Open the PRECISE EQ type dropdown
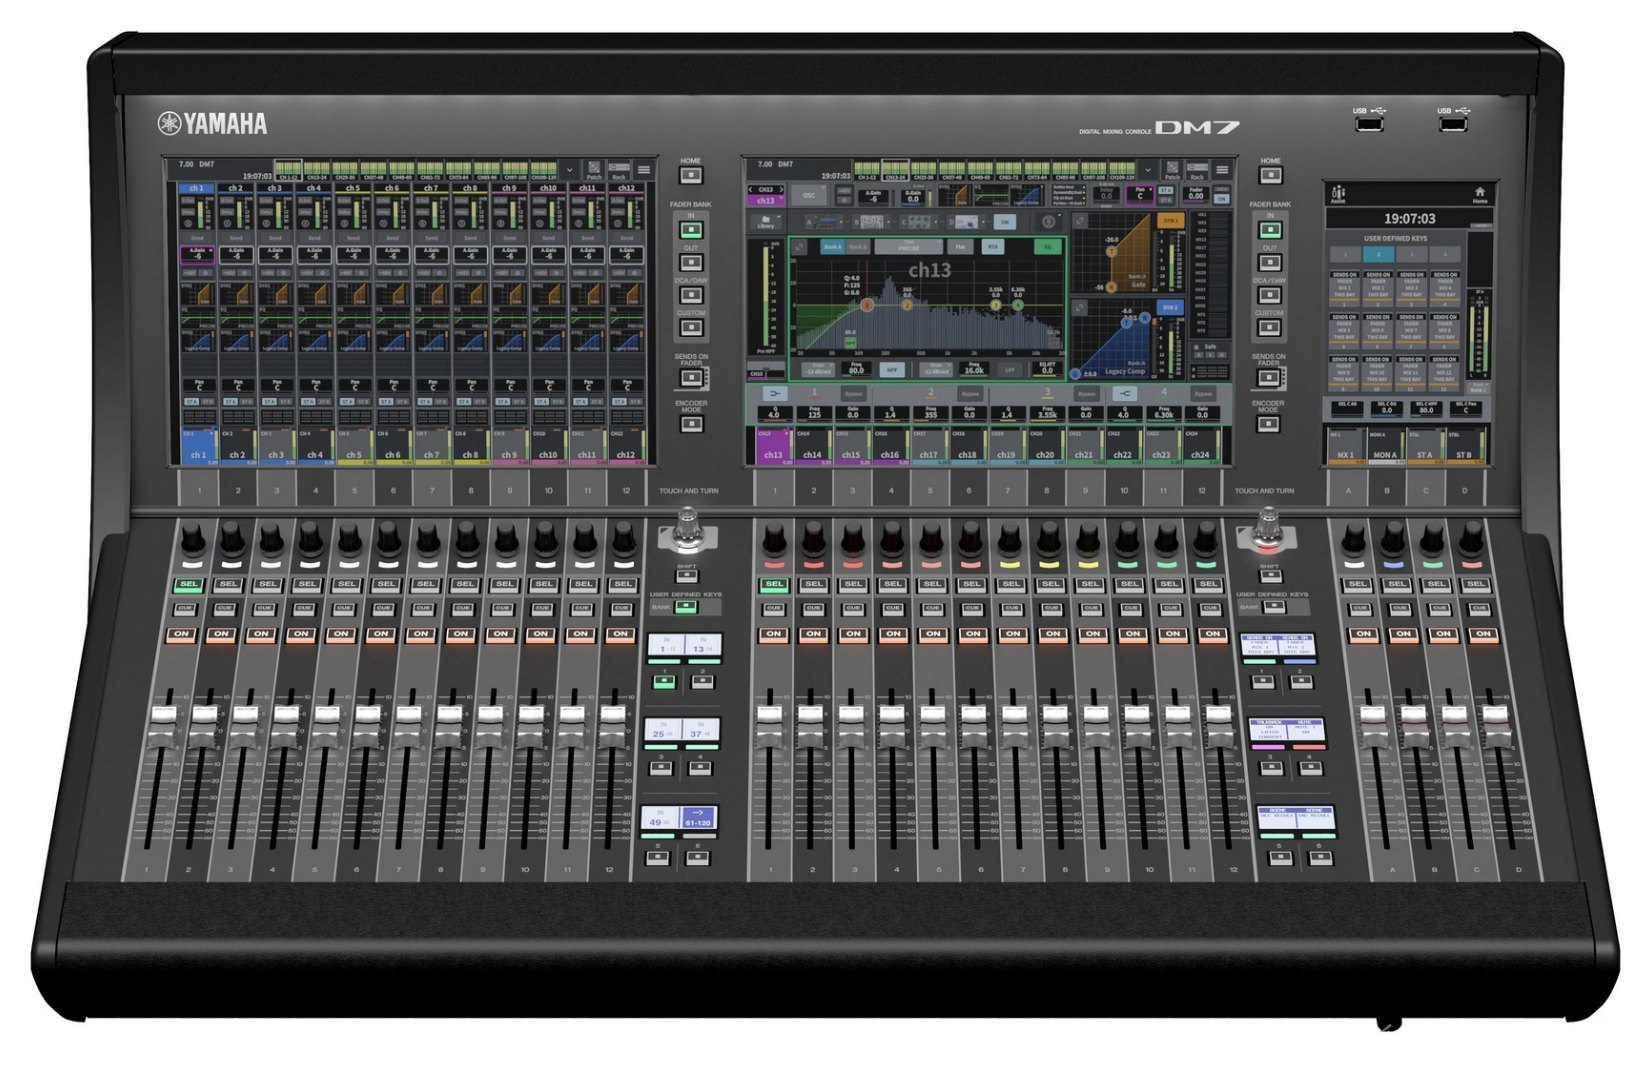The width and height of the screenshot is (1646, 1086). pos(909,246)
